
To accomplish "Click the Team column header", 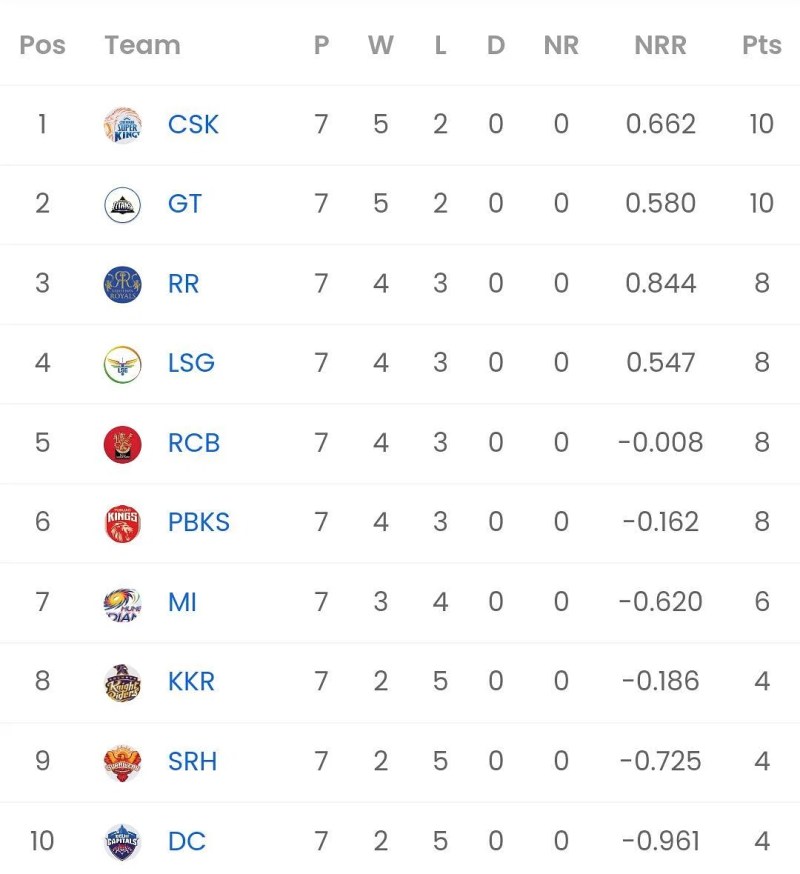I will pyautogui.click(x=142, y=45).
